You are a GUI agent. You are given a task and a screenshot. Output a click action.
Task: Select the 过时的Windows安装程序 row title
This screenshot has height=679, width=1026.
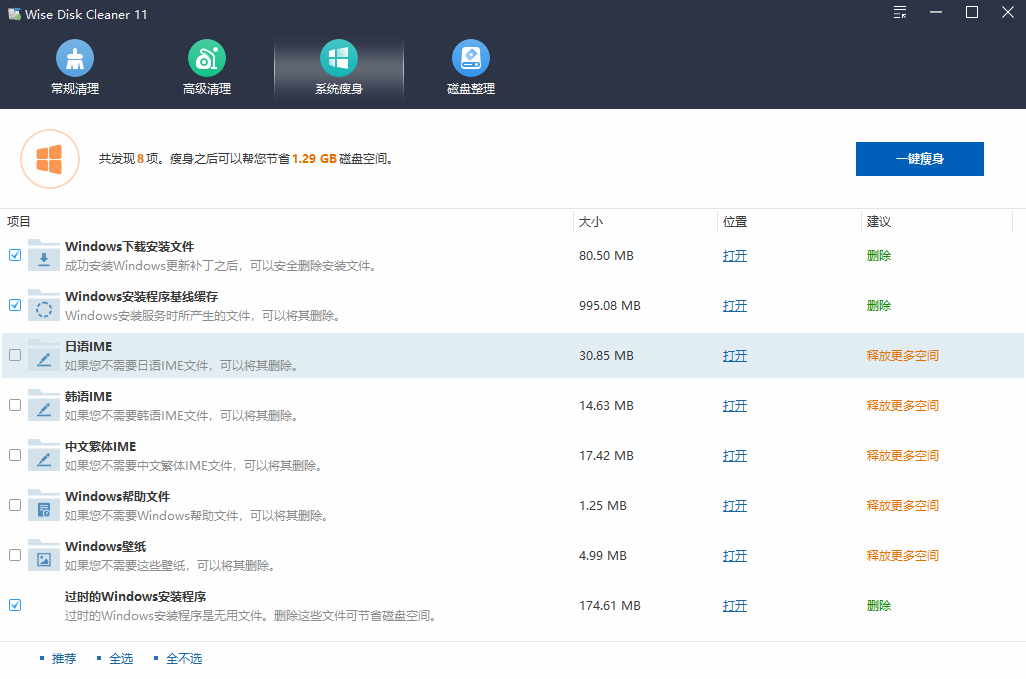[x=135, y=597]
